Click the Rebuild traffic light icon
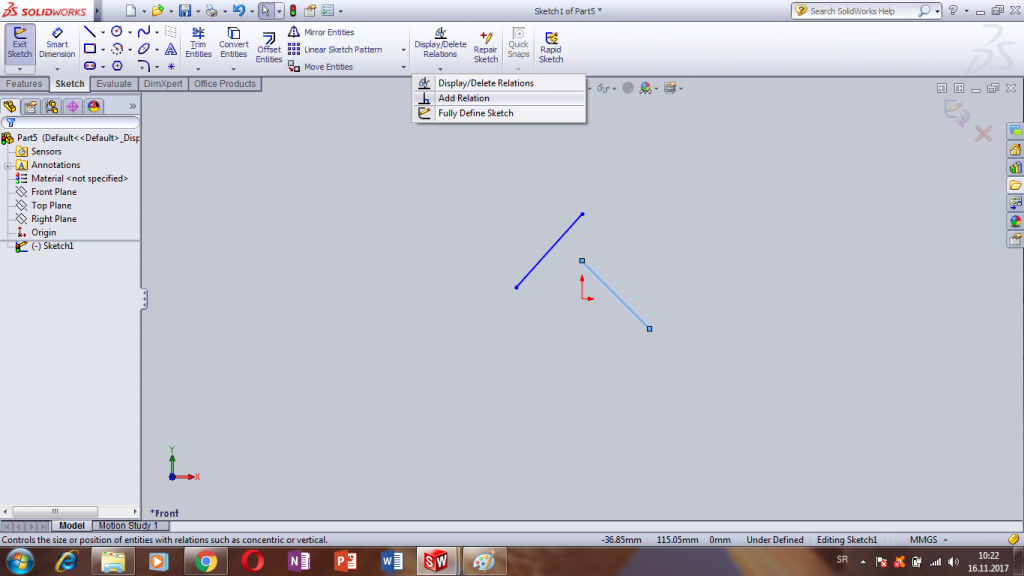 (293, 10)
